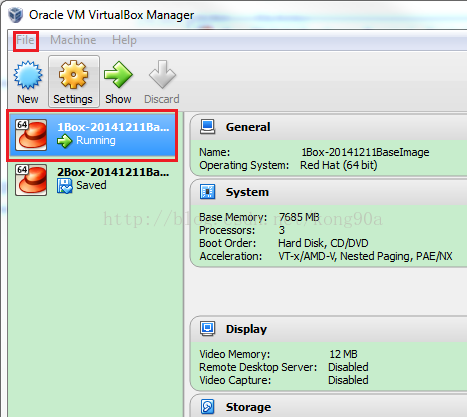The image size is (467, 417).
Task: Click the Storage section header title
Action: point(248,407)
